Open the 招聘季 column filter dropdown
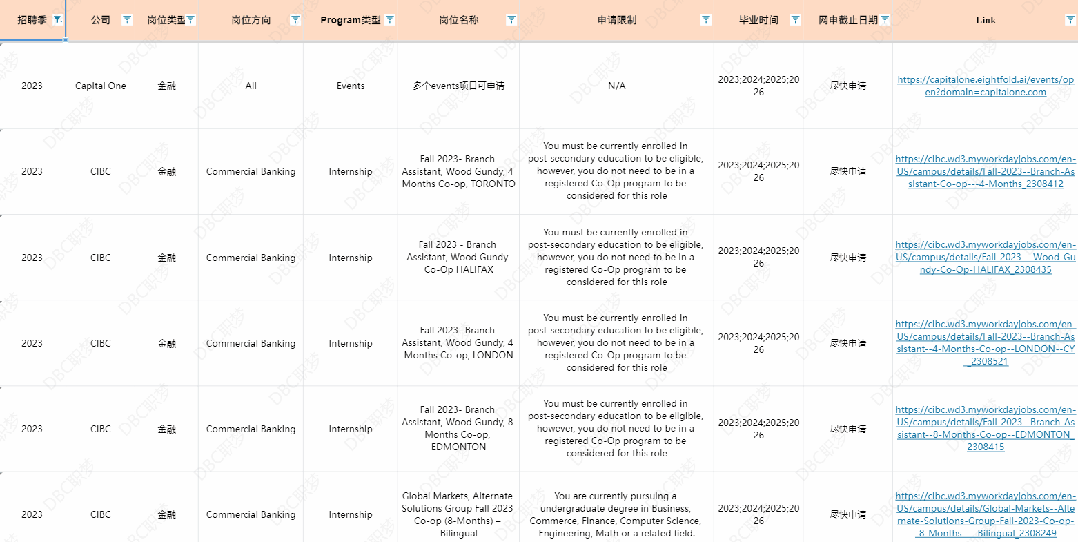1078x542 pixels. point(58,20)
